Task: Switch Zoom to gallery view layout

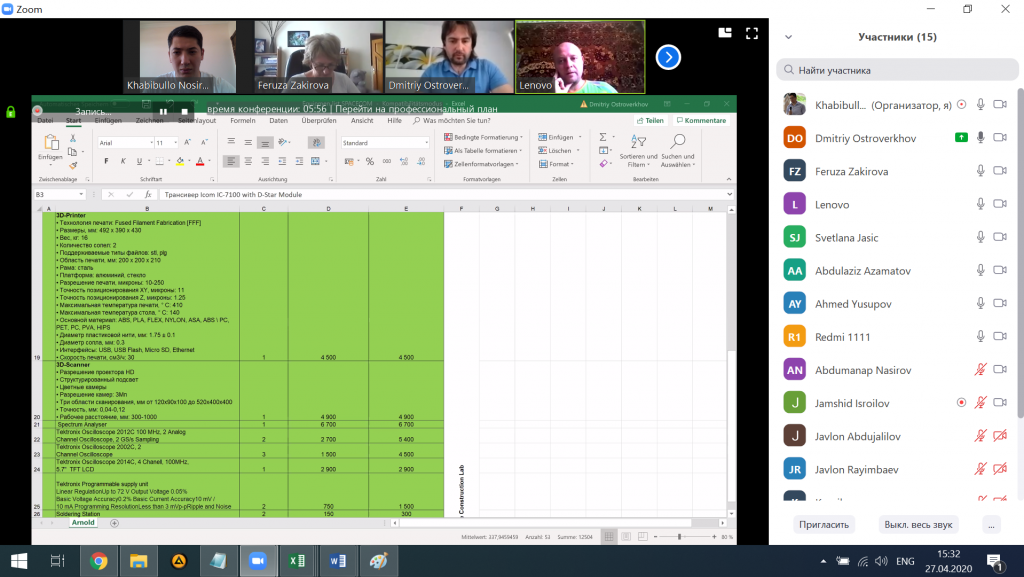Action: pos(725,33)
